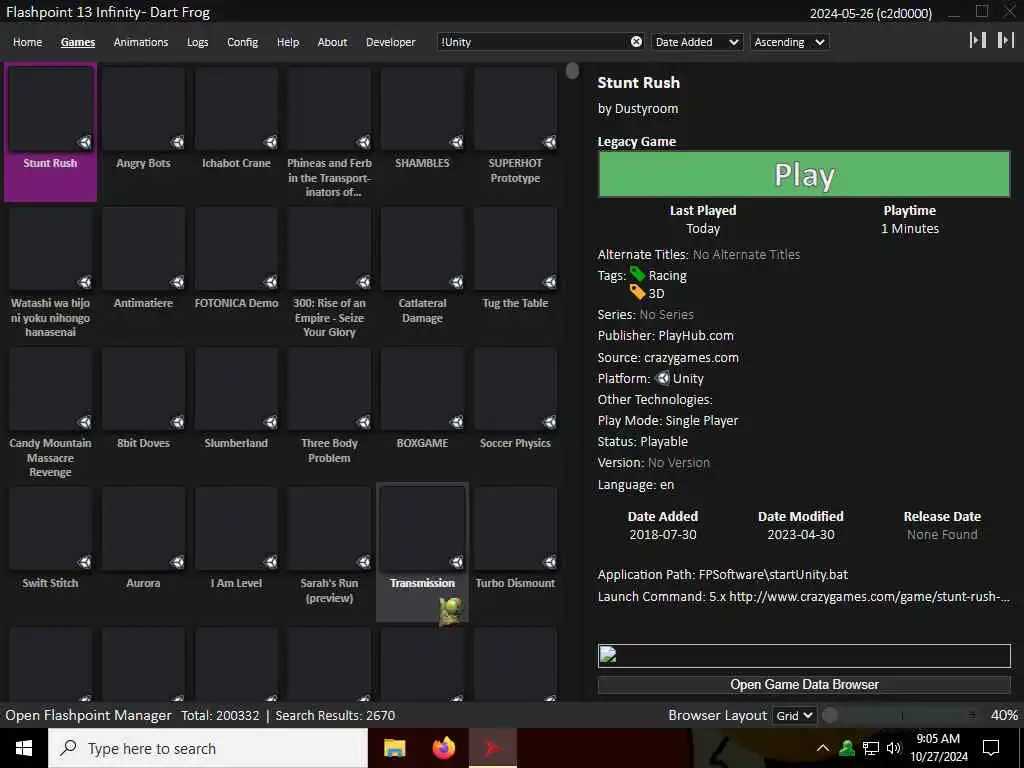Open the Animations tab
Viewport: 1024px width, 768px height.
coord(141,42)
